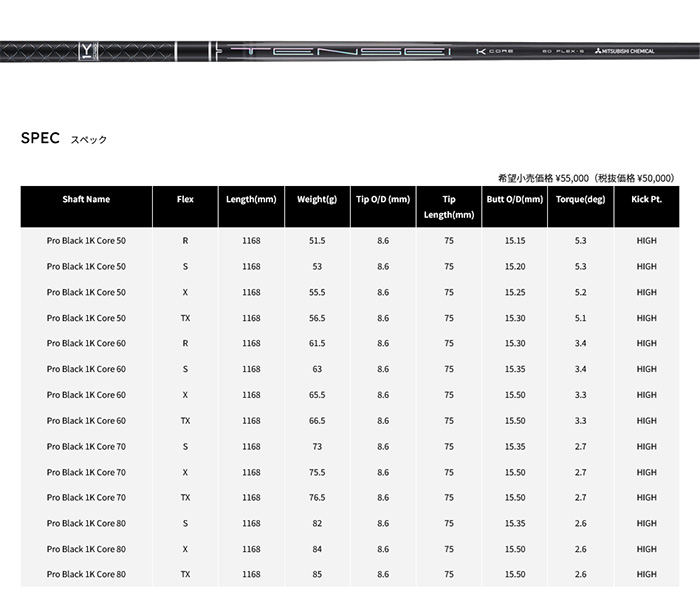Click butt O/D 15.50 in the 84 g row
Image resolution: width=700 pixels, height=589 pixels.
tap(515, 549)
